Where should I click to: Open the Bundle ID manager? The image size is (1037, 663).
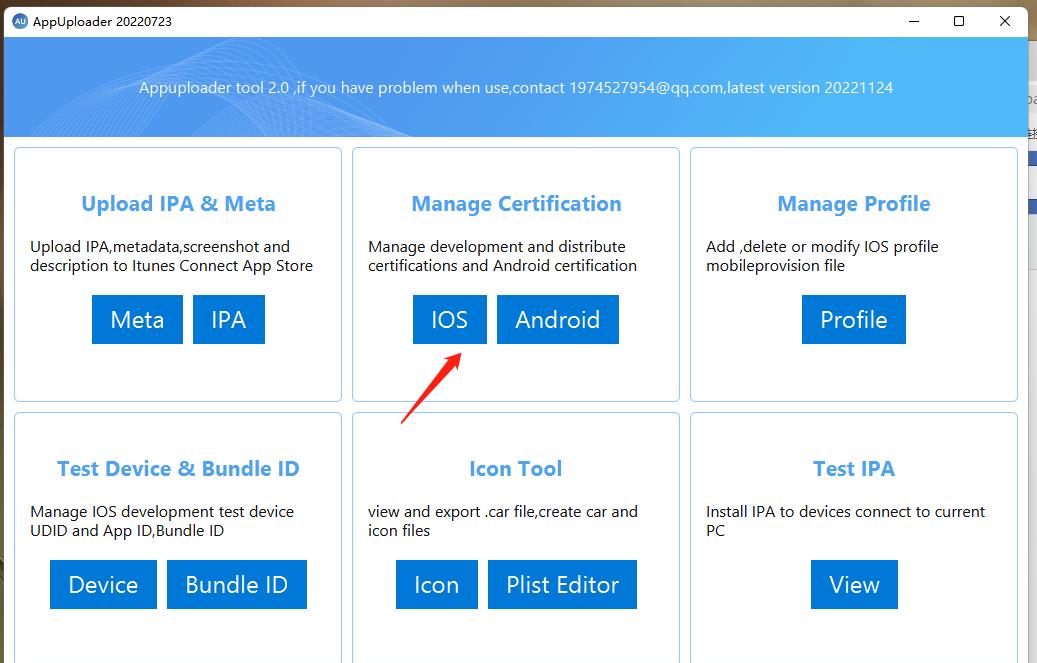click(237, 584)
